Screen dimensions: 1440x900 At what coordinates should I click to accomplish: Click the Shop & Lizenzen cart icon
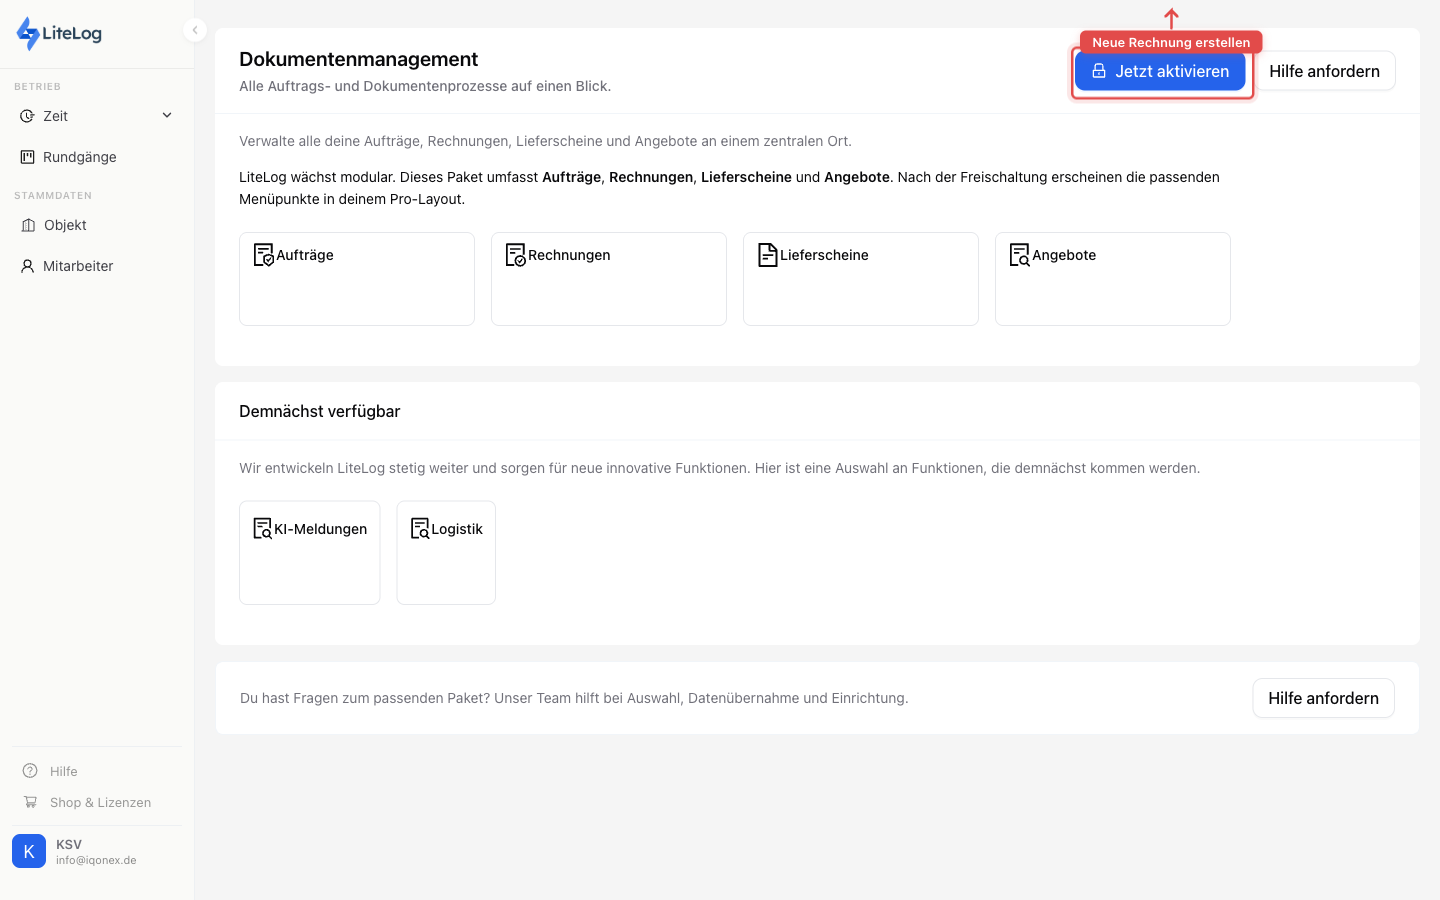pos(30,802)
